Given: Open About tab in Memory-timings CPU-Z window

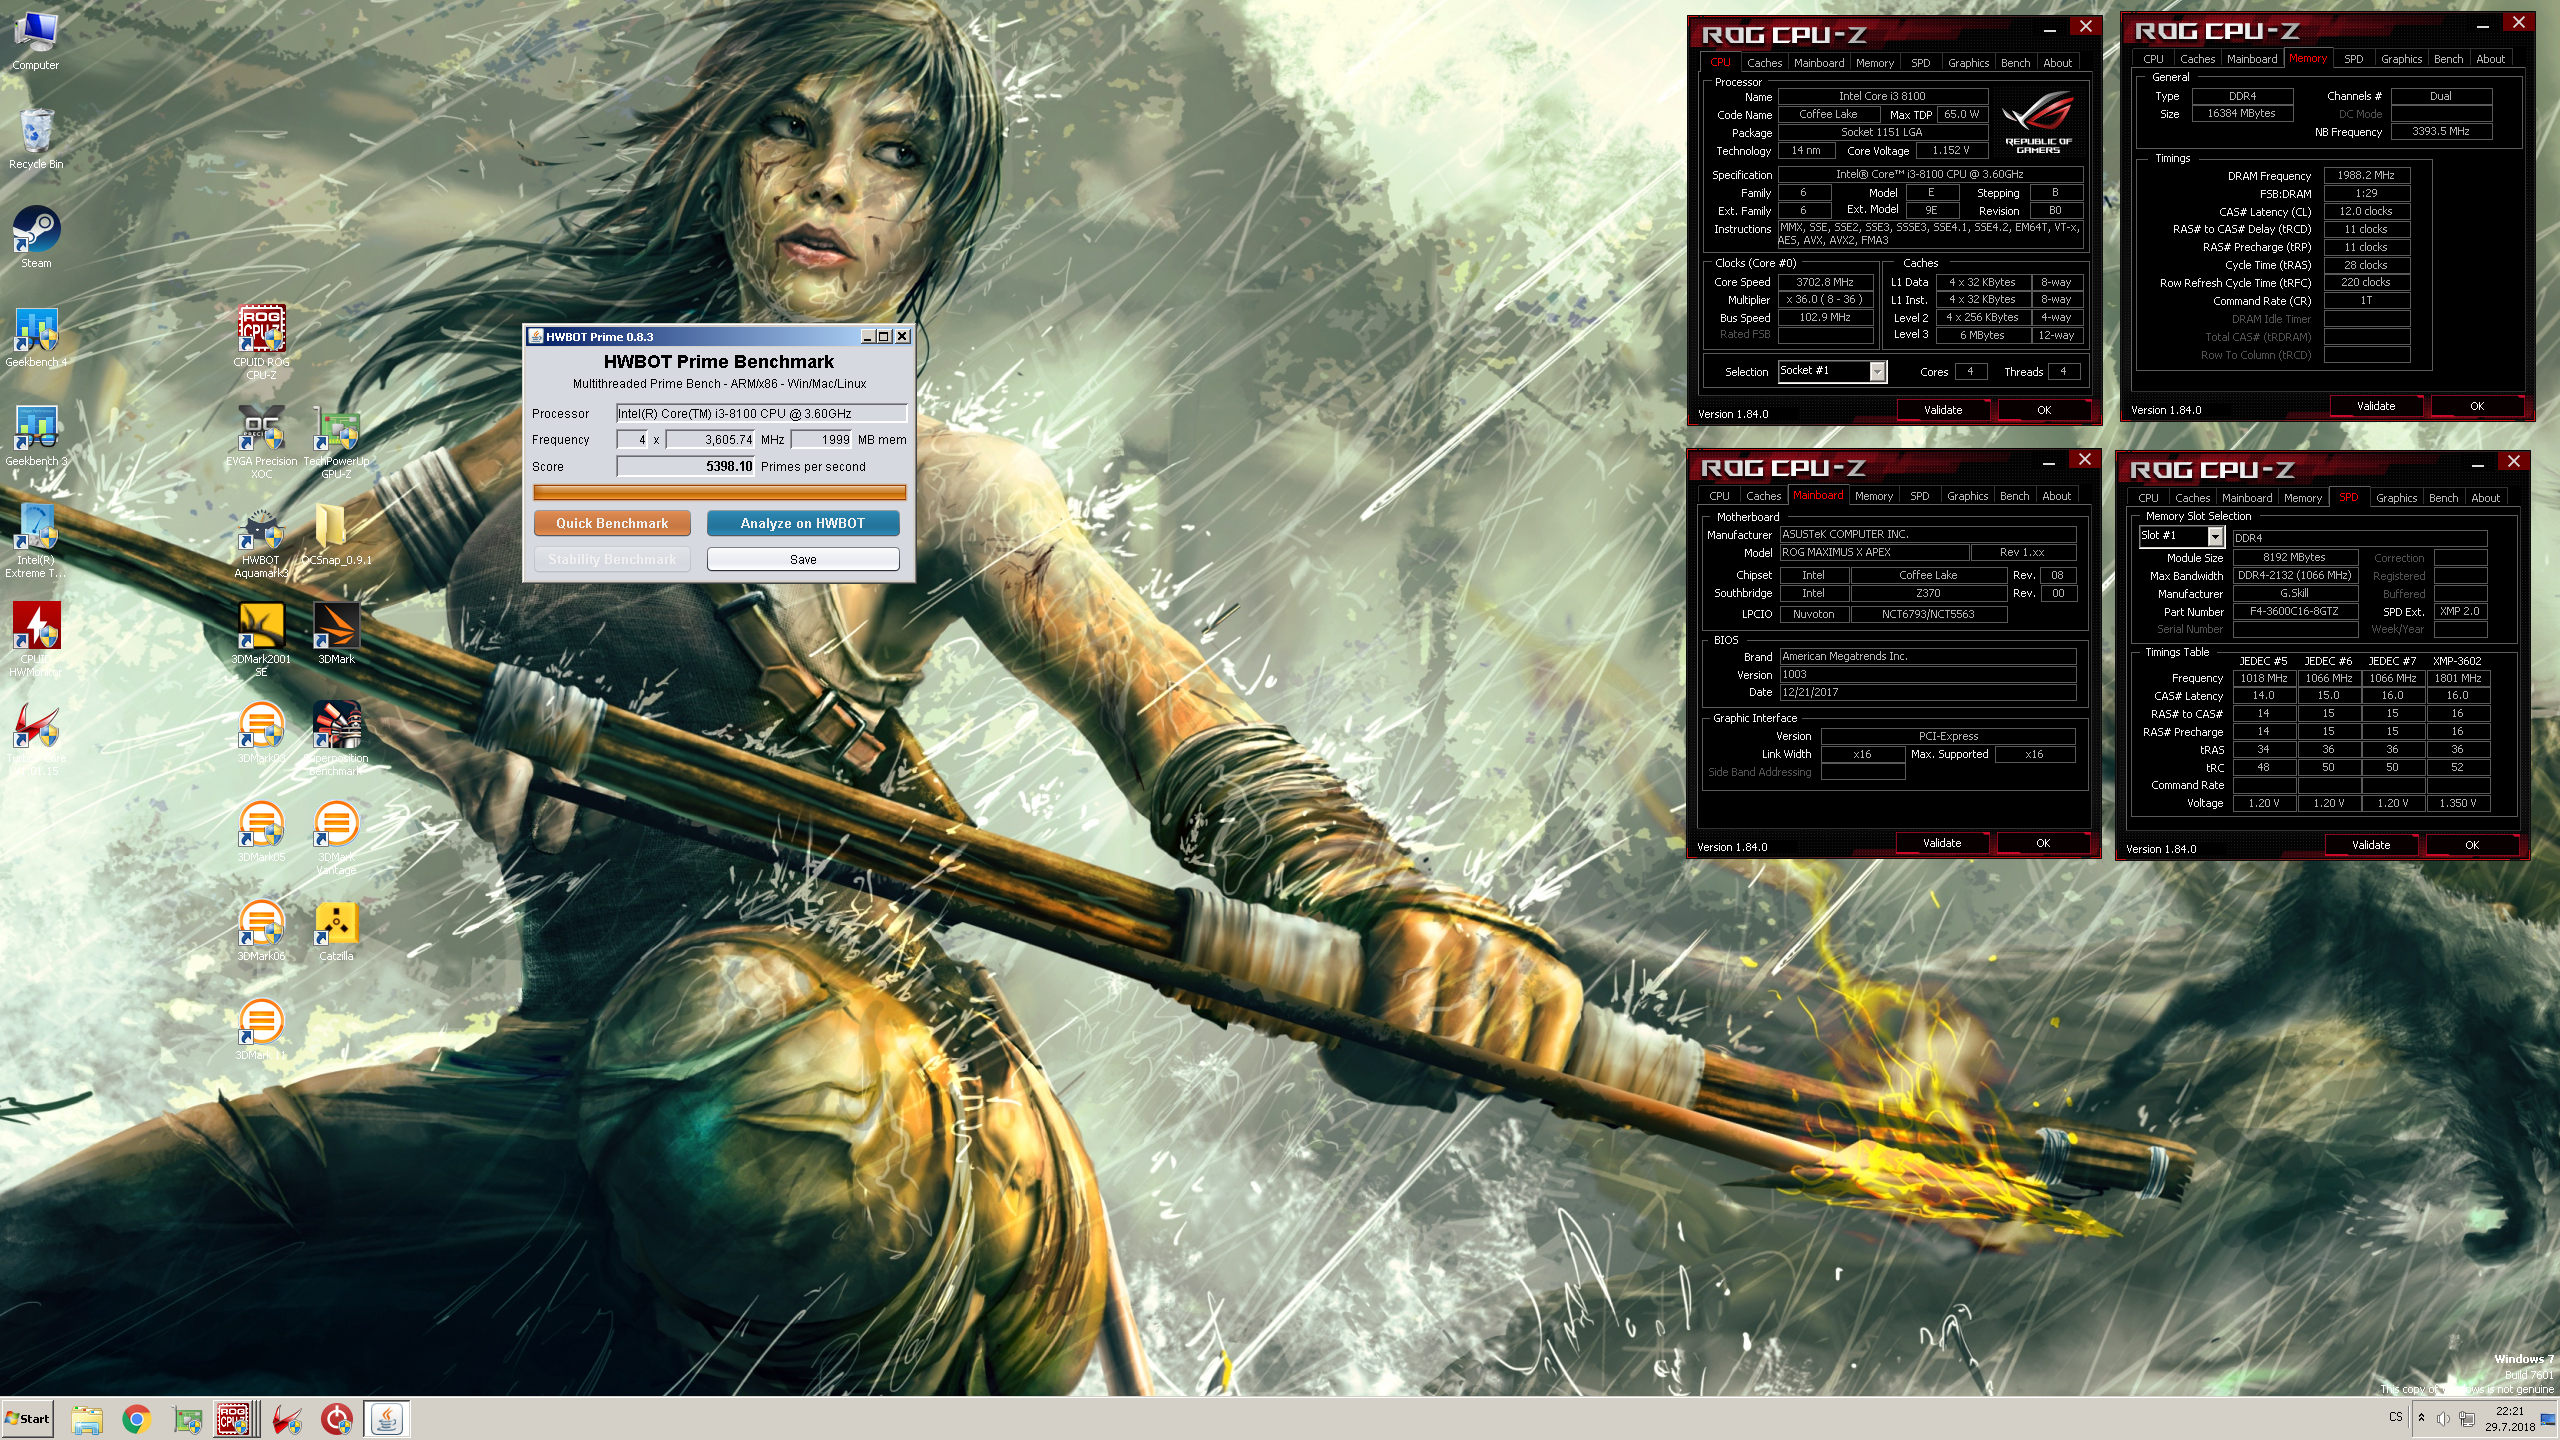Looking at the screenshot, I should 2490,59.
